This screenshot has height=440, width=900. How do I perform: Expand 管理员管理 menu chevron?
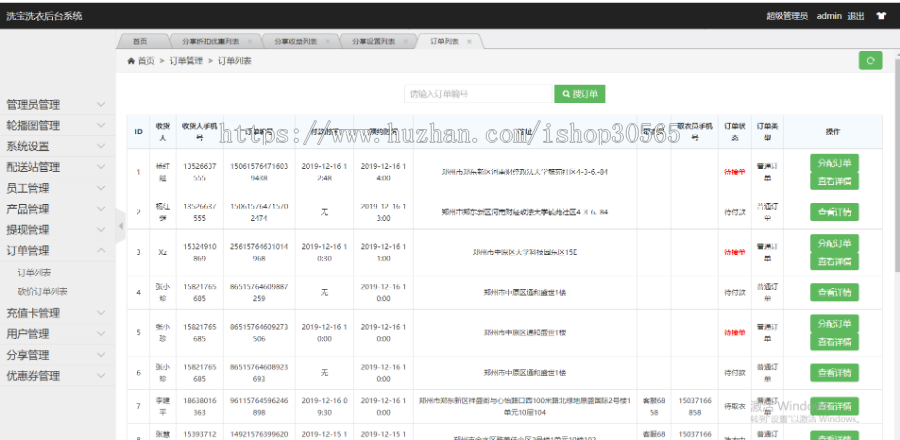pyautogui.click(x=101, y=104)
